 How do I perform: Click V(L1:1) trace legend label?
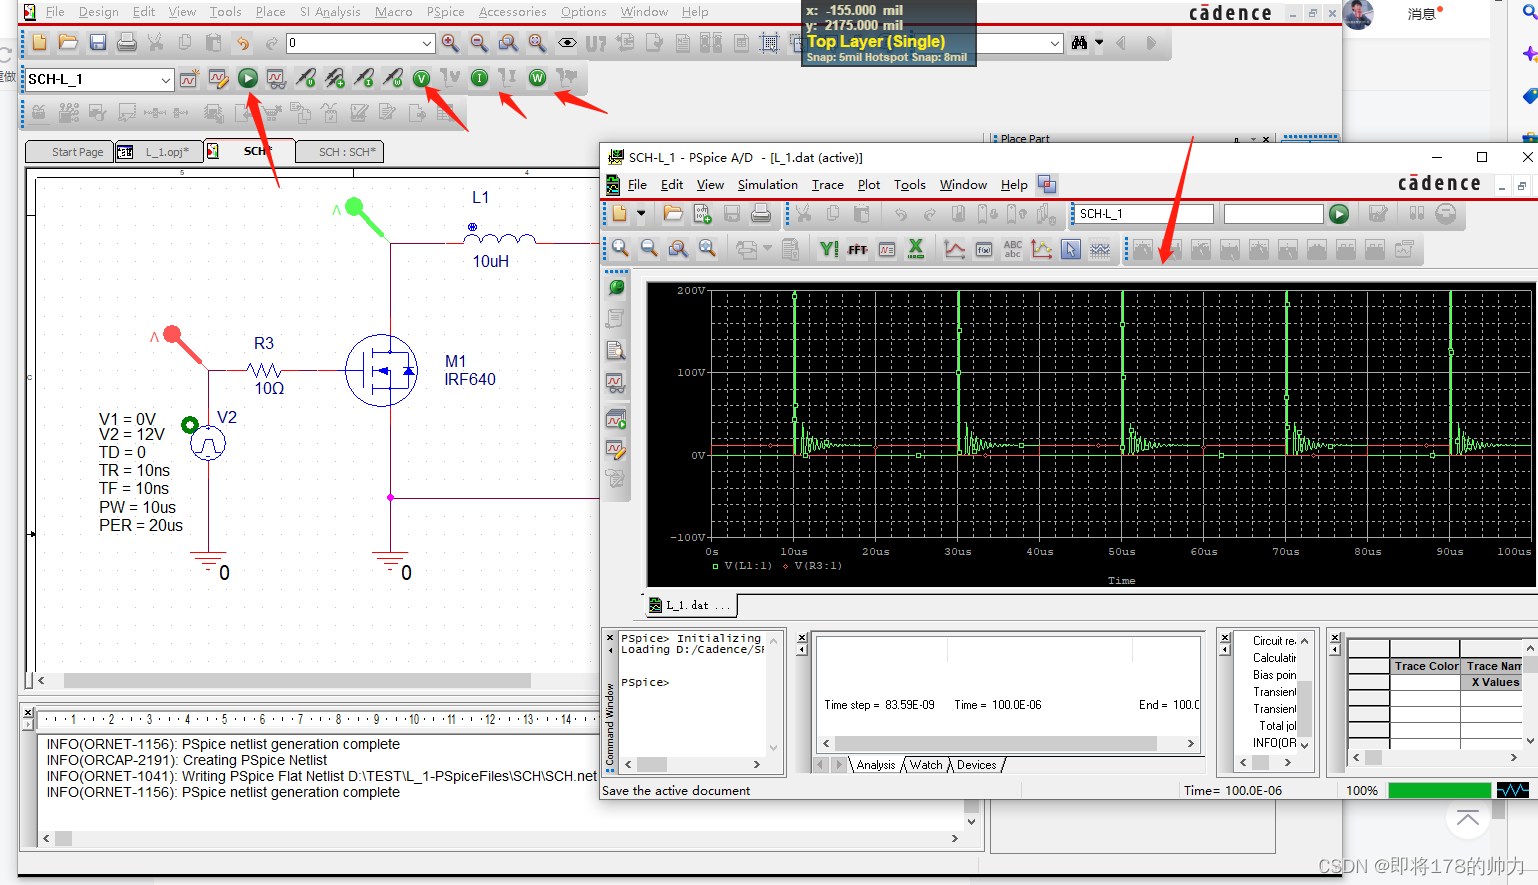(x=747, y=566)
